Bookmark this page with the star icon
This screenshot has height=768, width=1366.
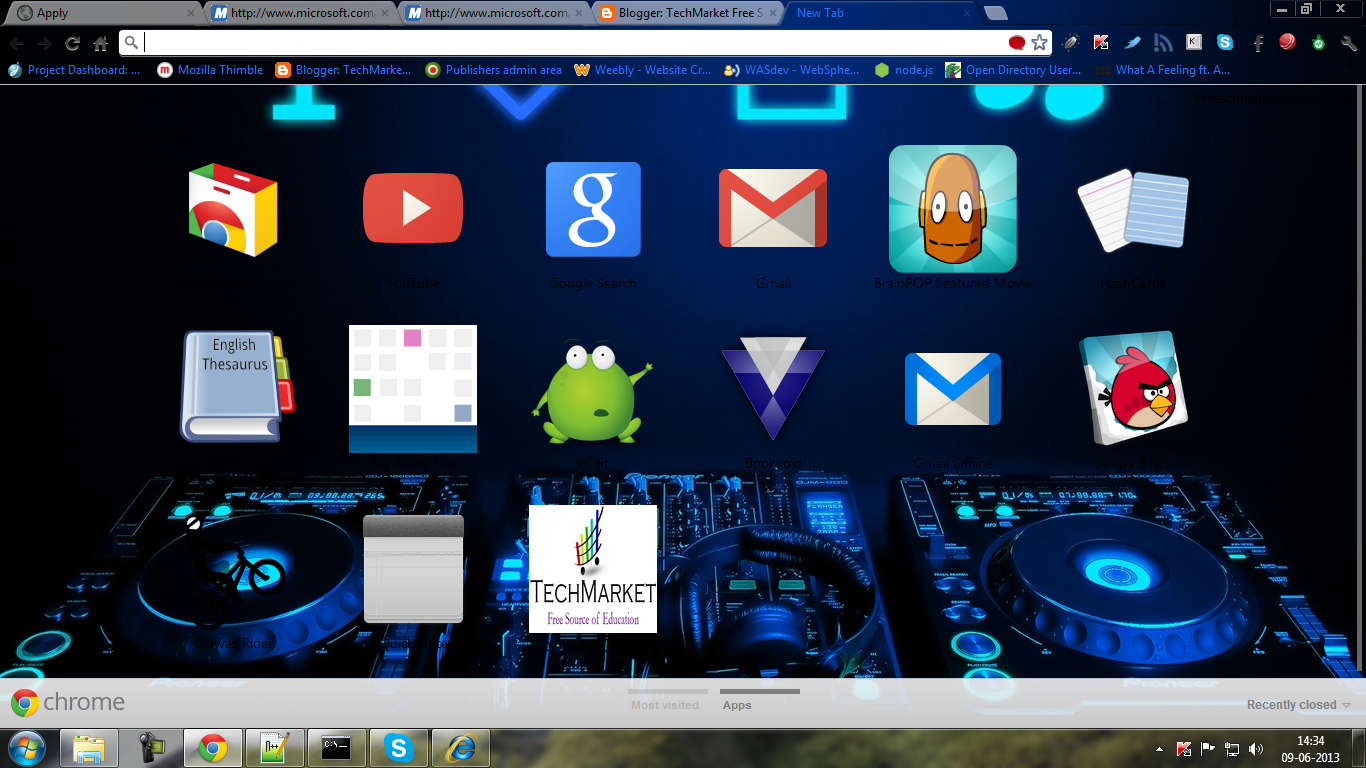tap(1040, 42)
